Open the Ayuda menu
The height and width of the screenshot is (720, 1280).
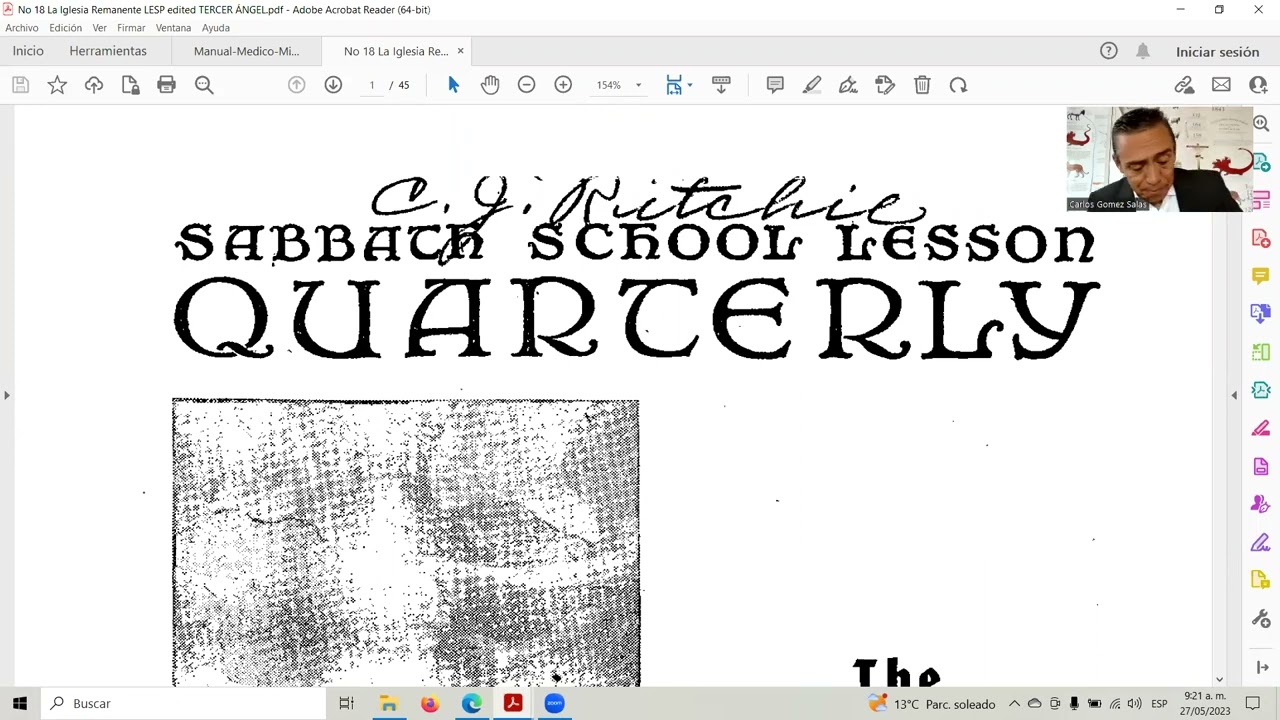216,28
